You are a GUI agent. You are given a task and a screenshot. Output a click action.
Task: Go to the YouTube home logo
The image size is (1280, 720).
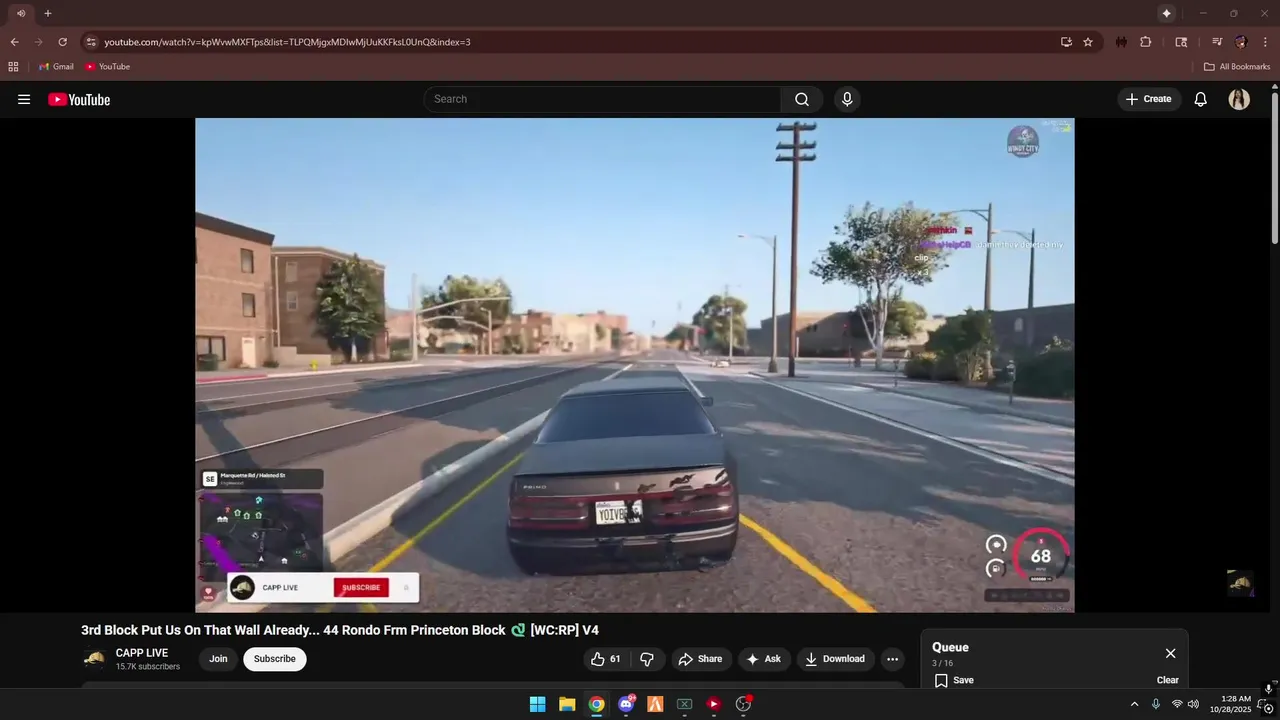point(79,99)
